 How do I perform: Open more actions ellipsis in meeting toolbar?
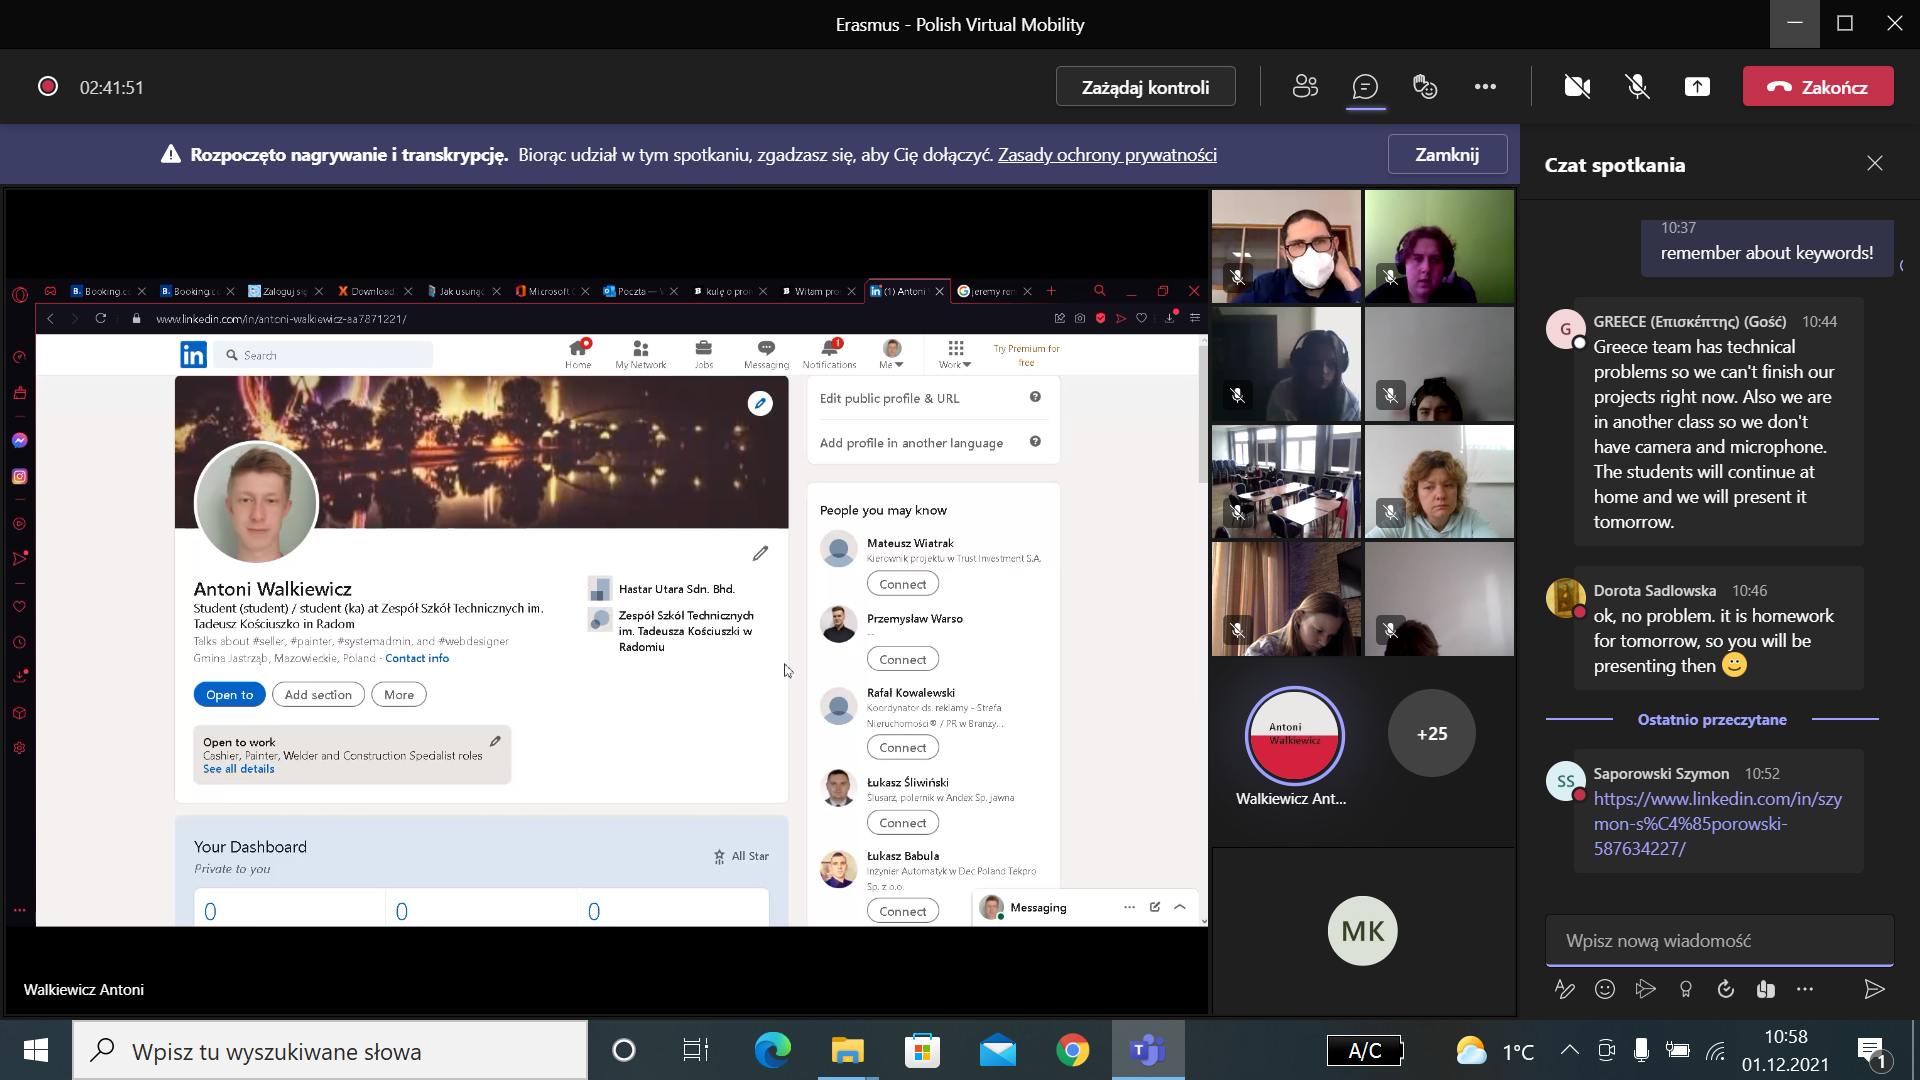1485,87
